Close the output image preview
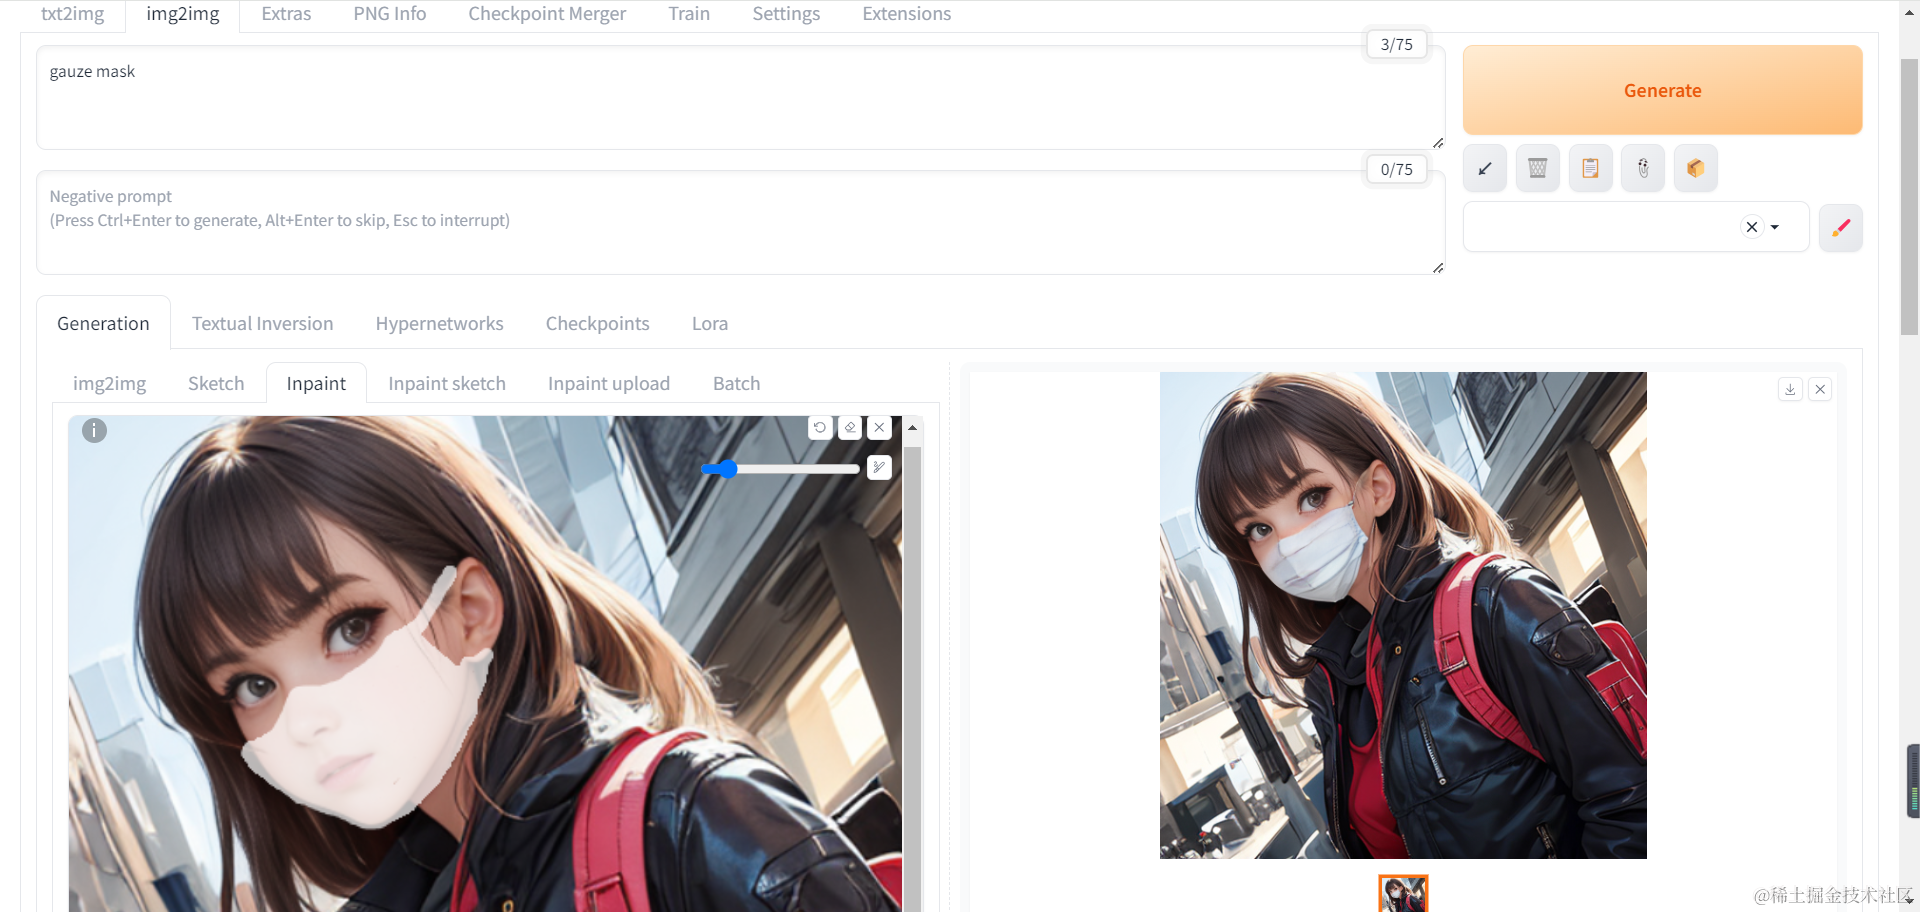This screenshot has height=912, width=1920. (1820, 389)
